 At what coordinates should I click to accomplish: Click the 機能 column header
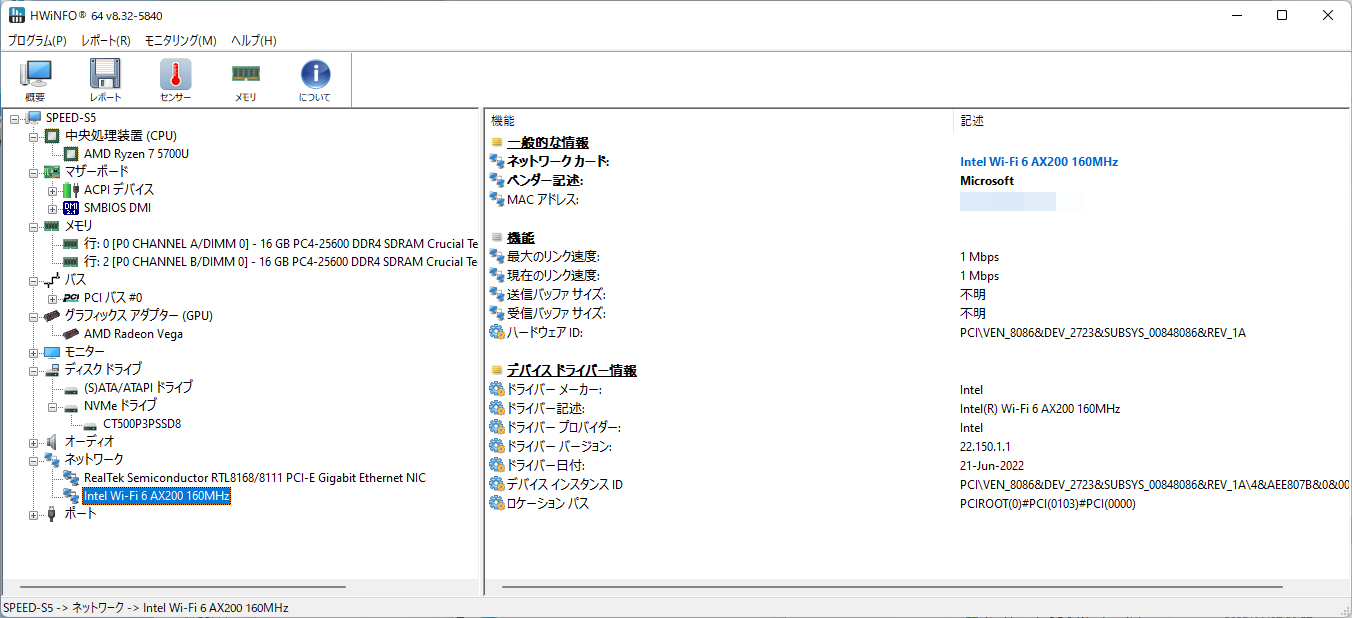[x=503, y=121]
